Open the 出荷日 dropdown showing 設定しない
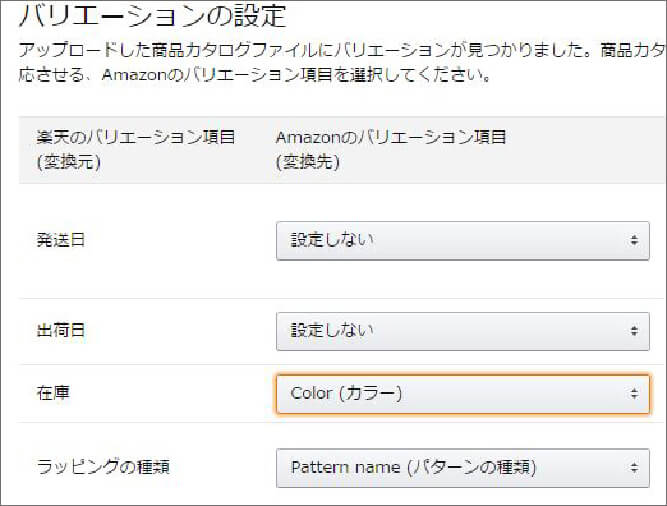This screenshot has height=506, width=667. (x=462, y=330)
